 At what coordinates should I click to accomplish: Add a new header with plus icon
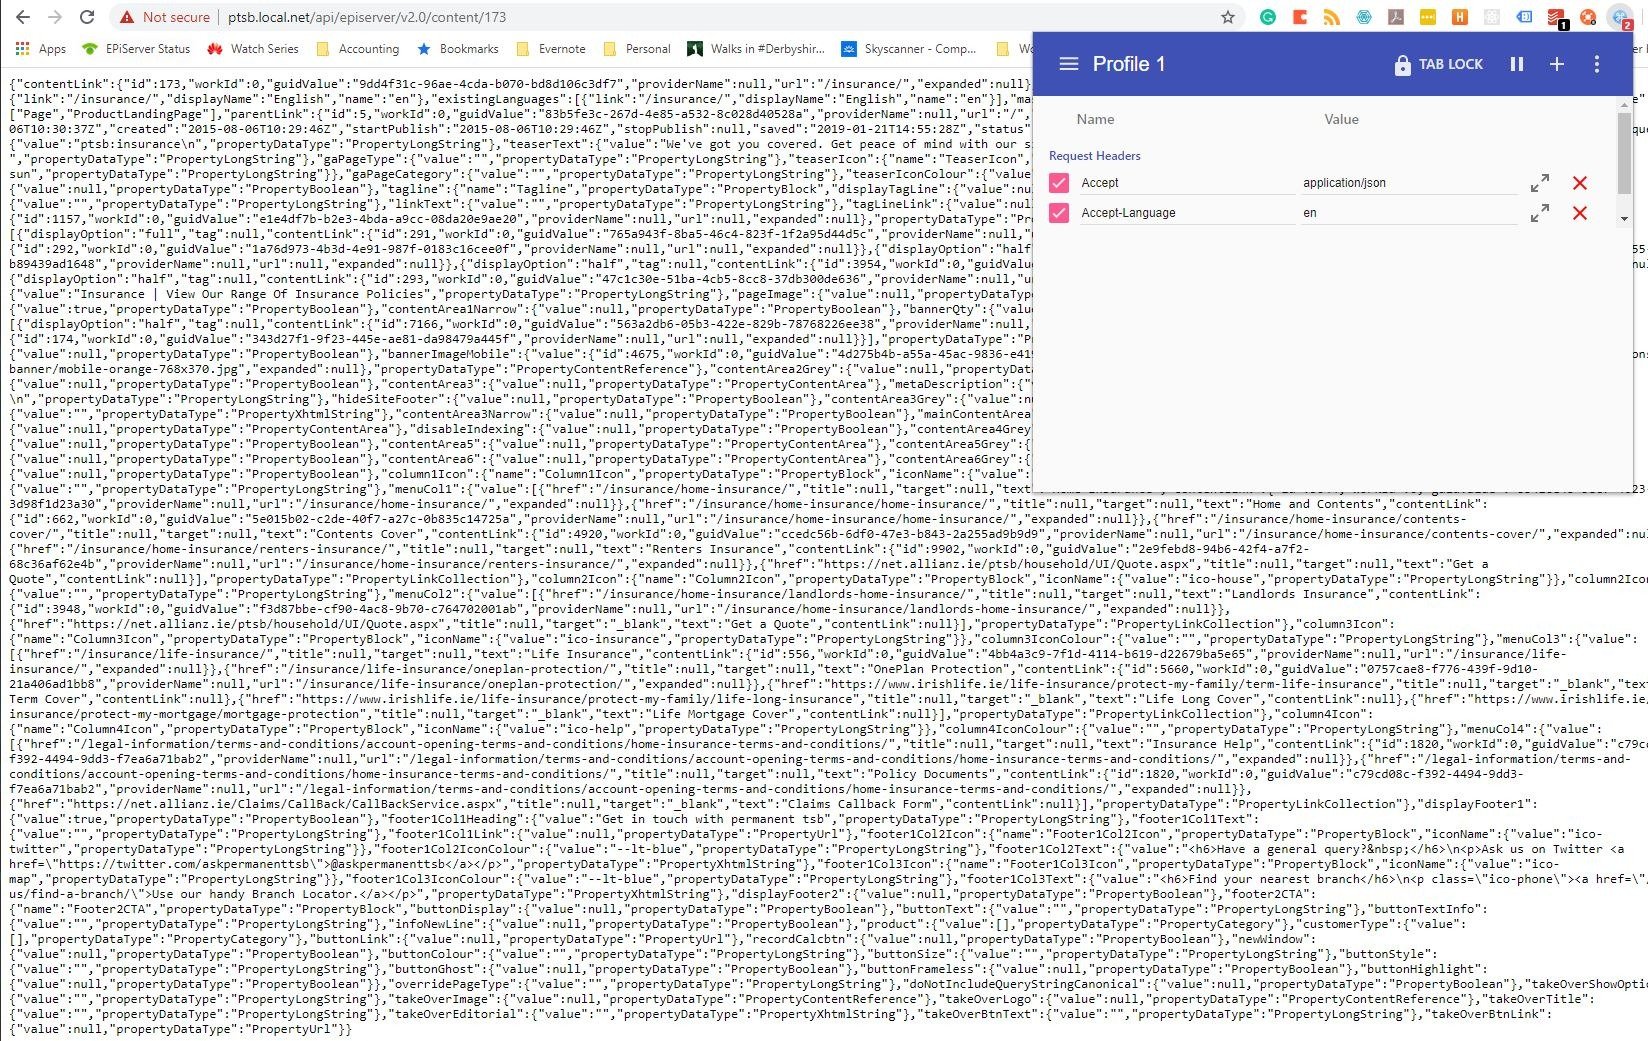(x=1557, y=64)
